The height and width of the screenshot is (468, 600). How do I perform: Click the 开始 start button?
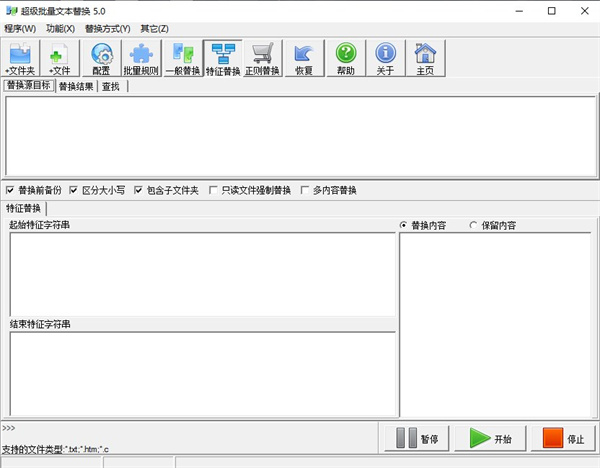491,438
